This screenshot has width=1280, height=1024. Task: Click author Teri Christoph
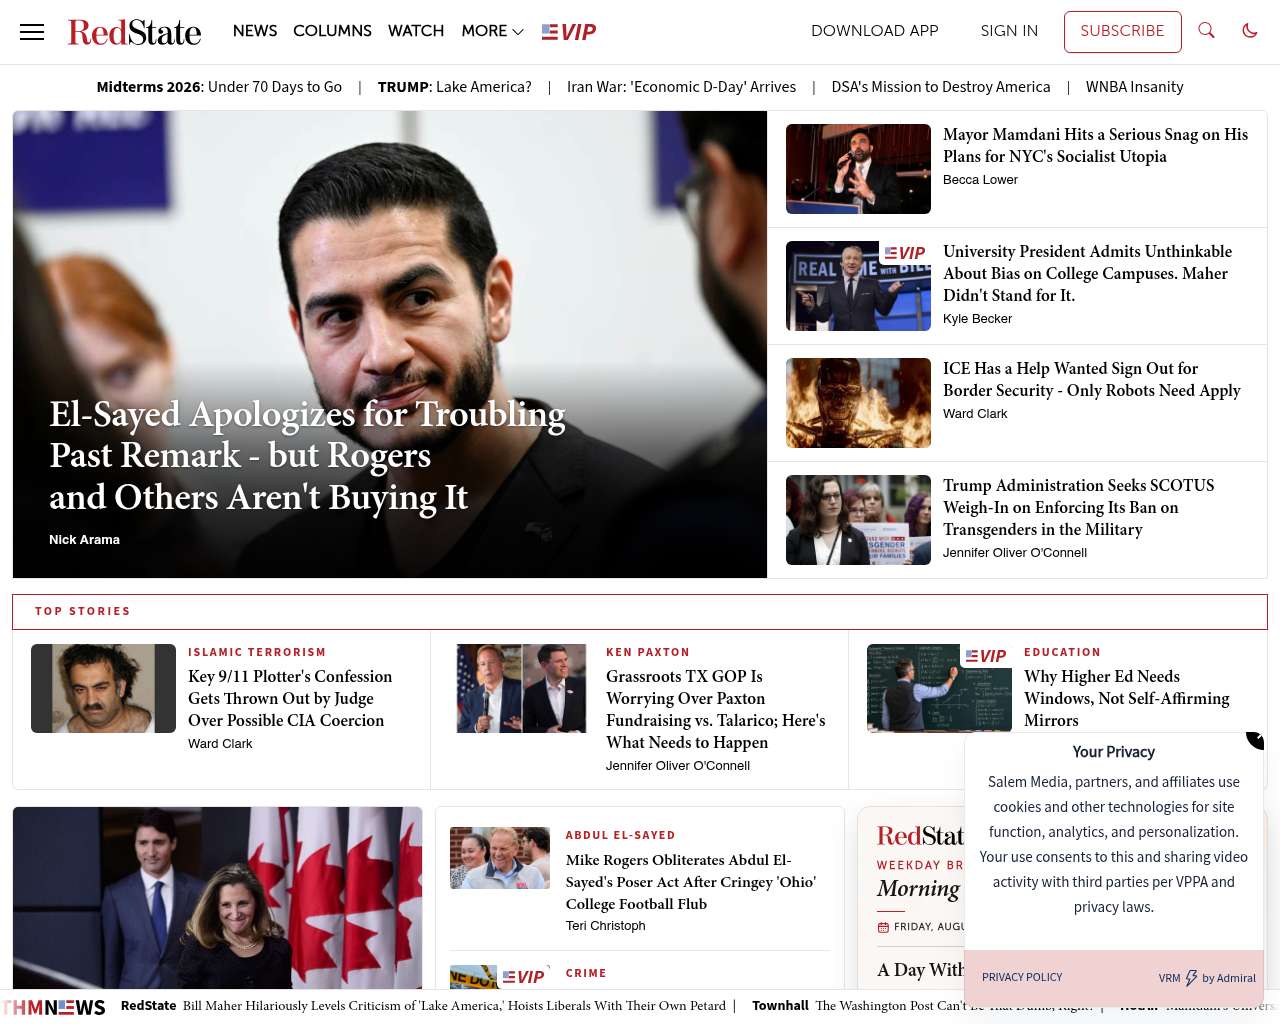pos(606,926)
